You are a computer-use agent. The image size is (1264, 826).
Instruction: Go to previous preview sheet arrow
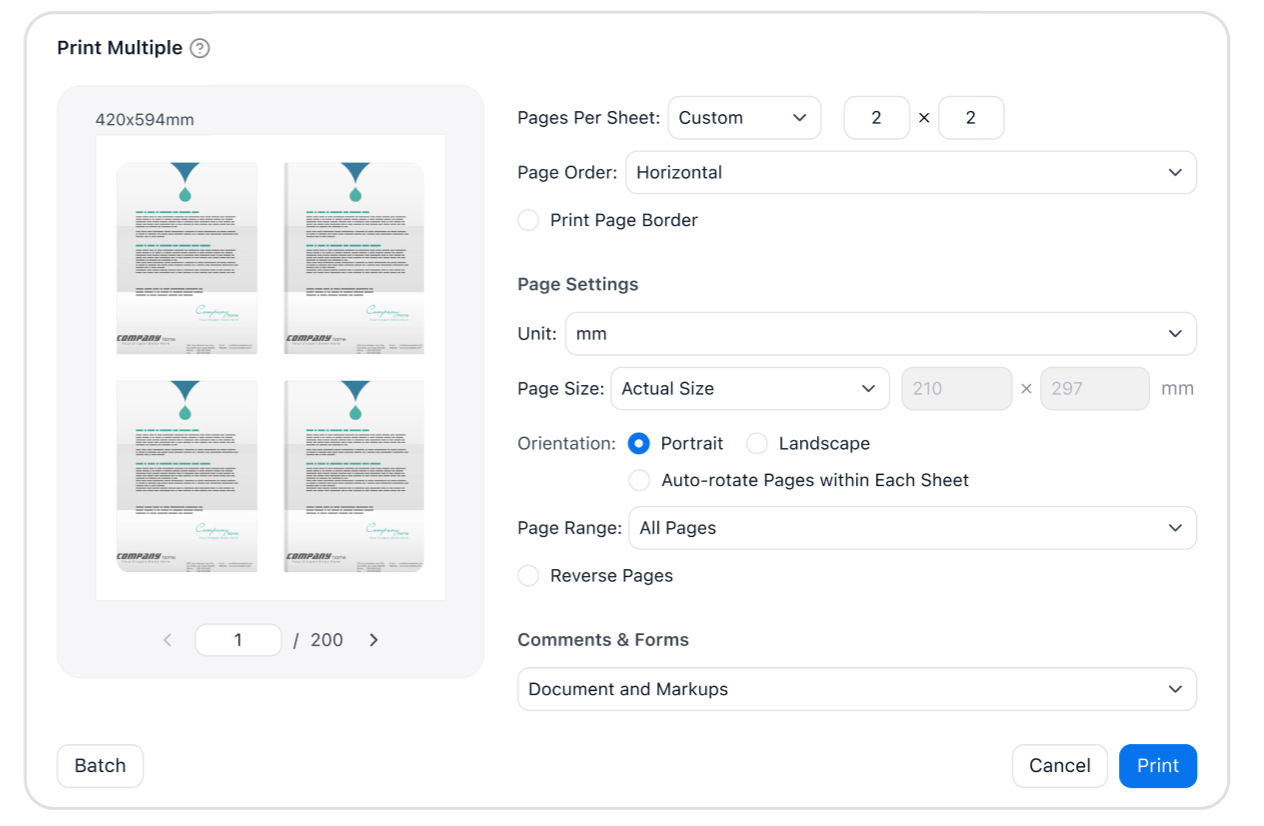coord(167,640)
